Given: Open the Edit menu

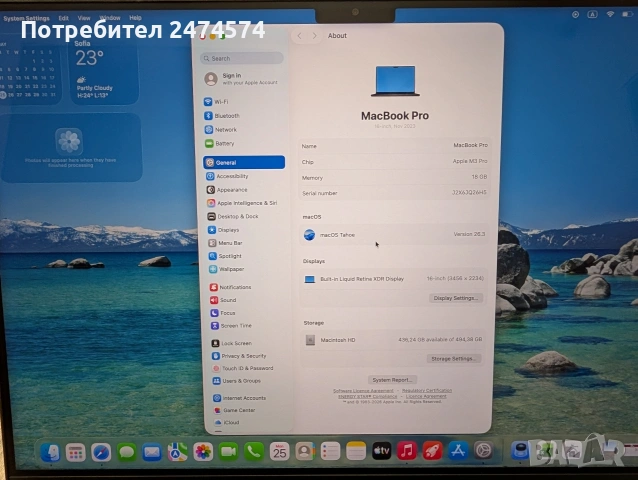Looking at the screenshot, I should click(x=63, y=18).
